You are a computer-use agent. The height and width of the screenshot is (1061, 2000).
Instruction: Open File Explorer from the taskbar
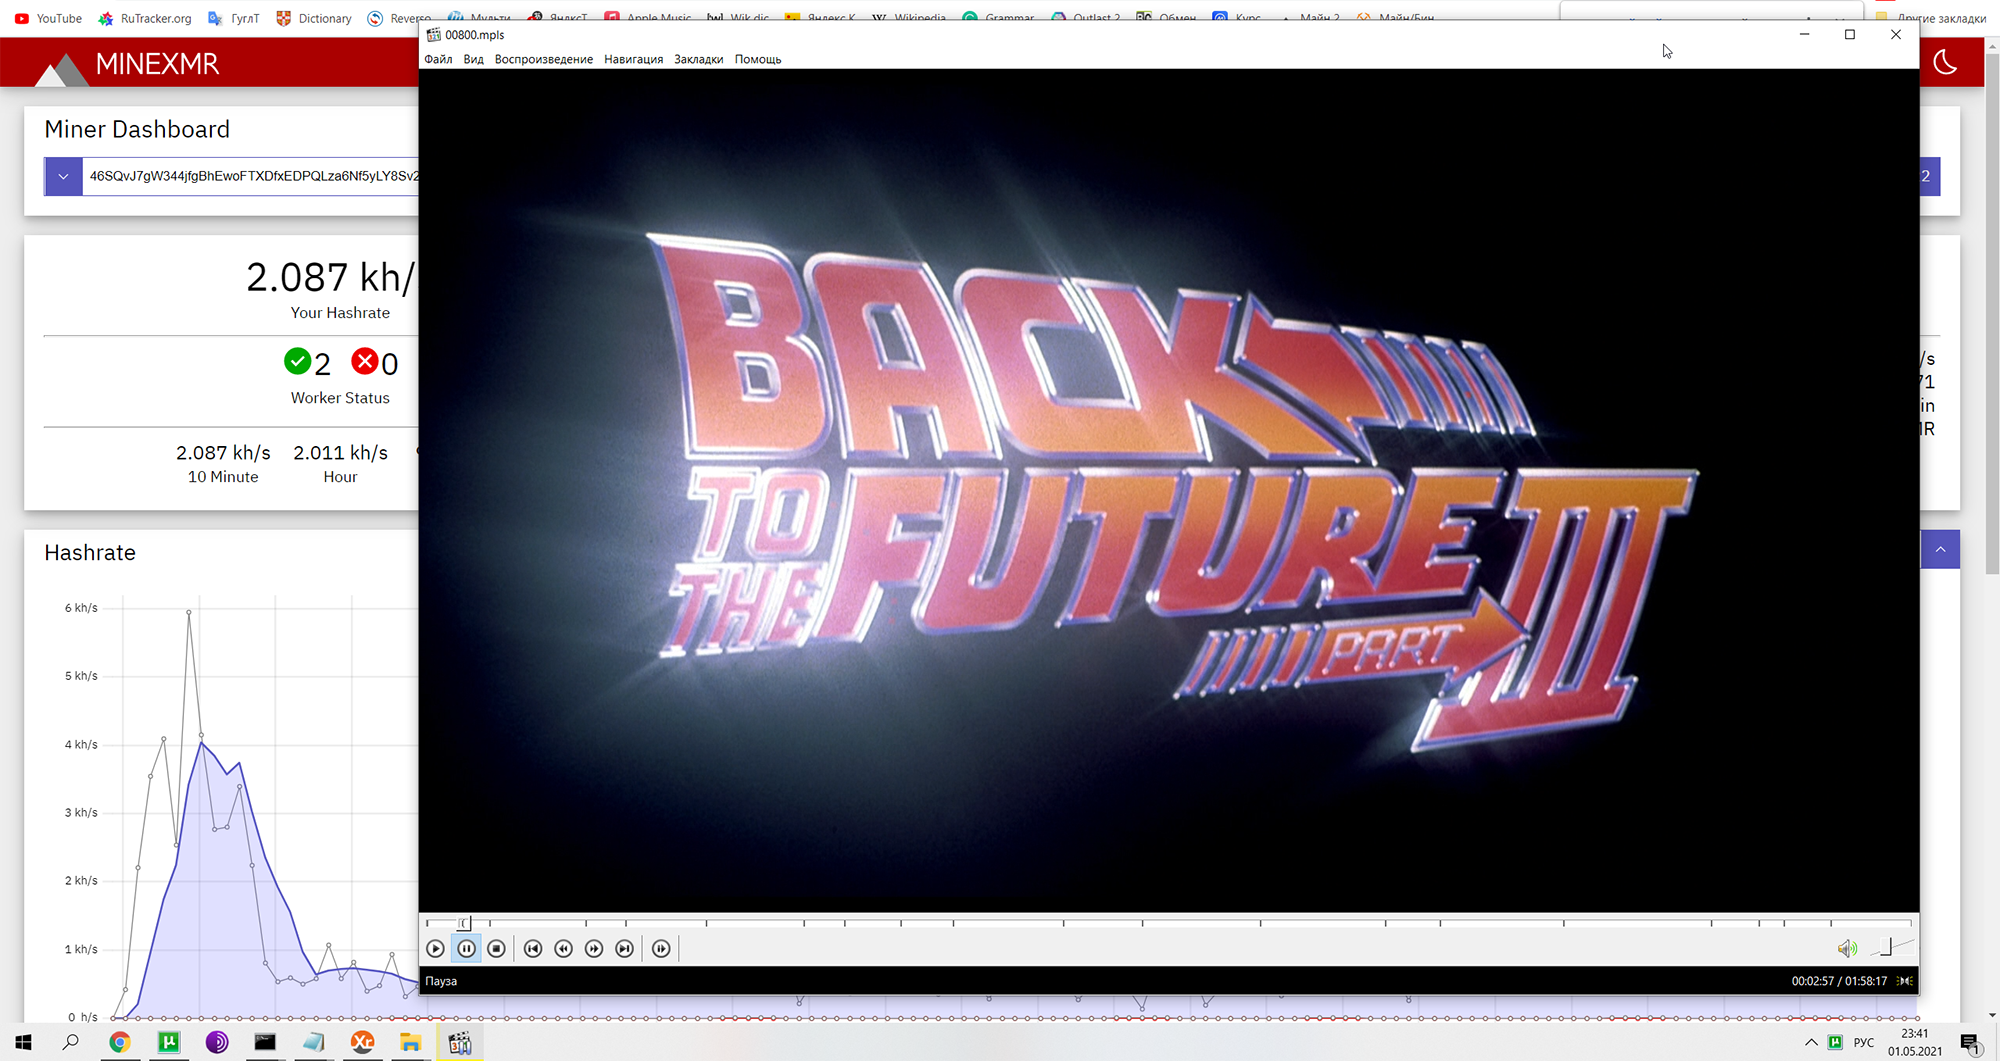(410, 1042)
